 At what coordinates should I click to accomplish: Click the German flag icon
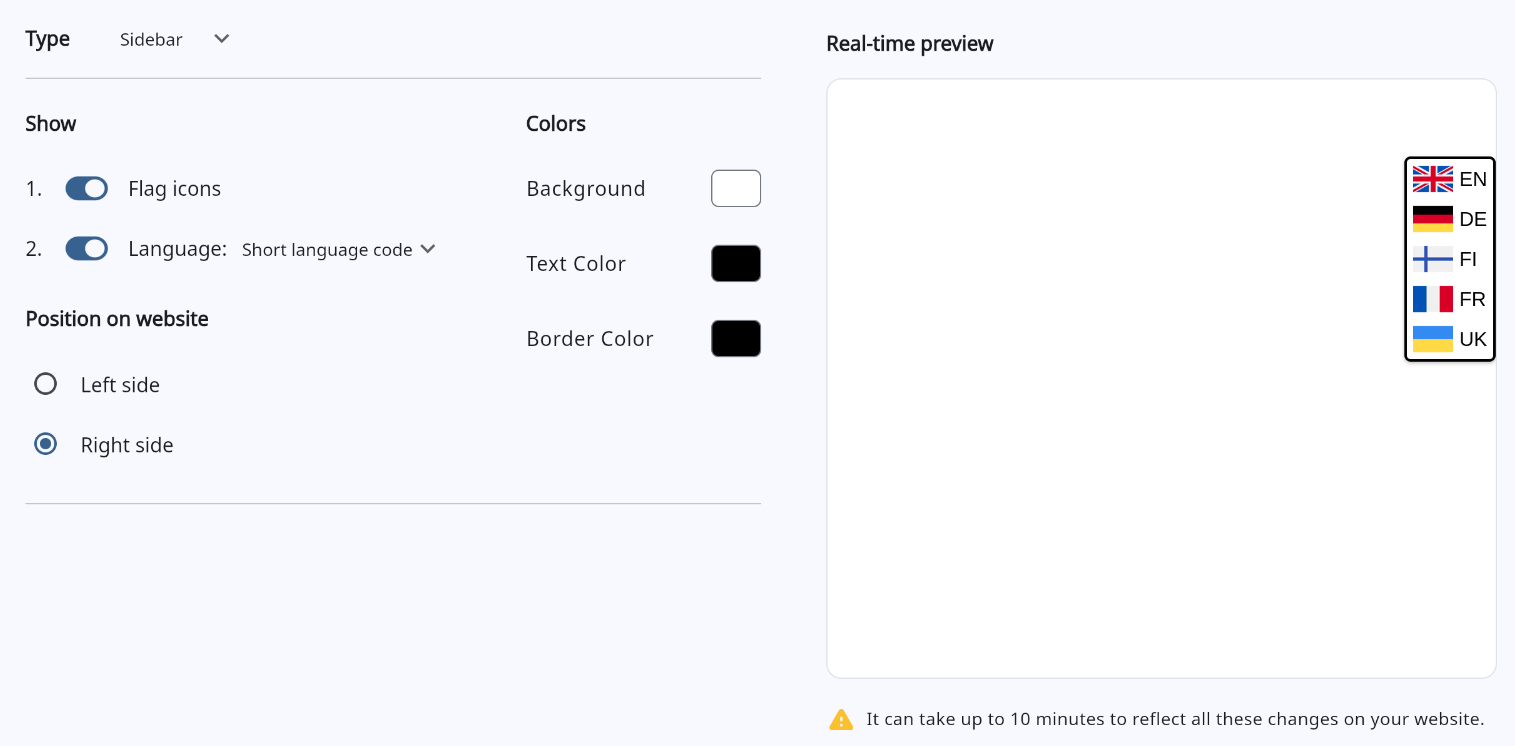click(1432, 219)
